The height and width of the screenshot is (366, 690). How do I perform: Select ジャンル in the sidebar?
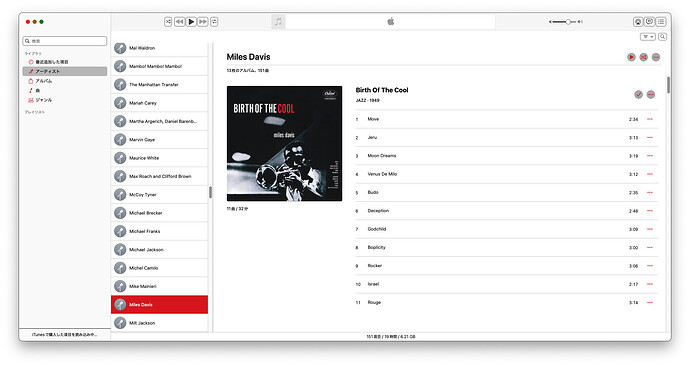point(65,100)
